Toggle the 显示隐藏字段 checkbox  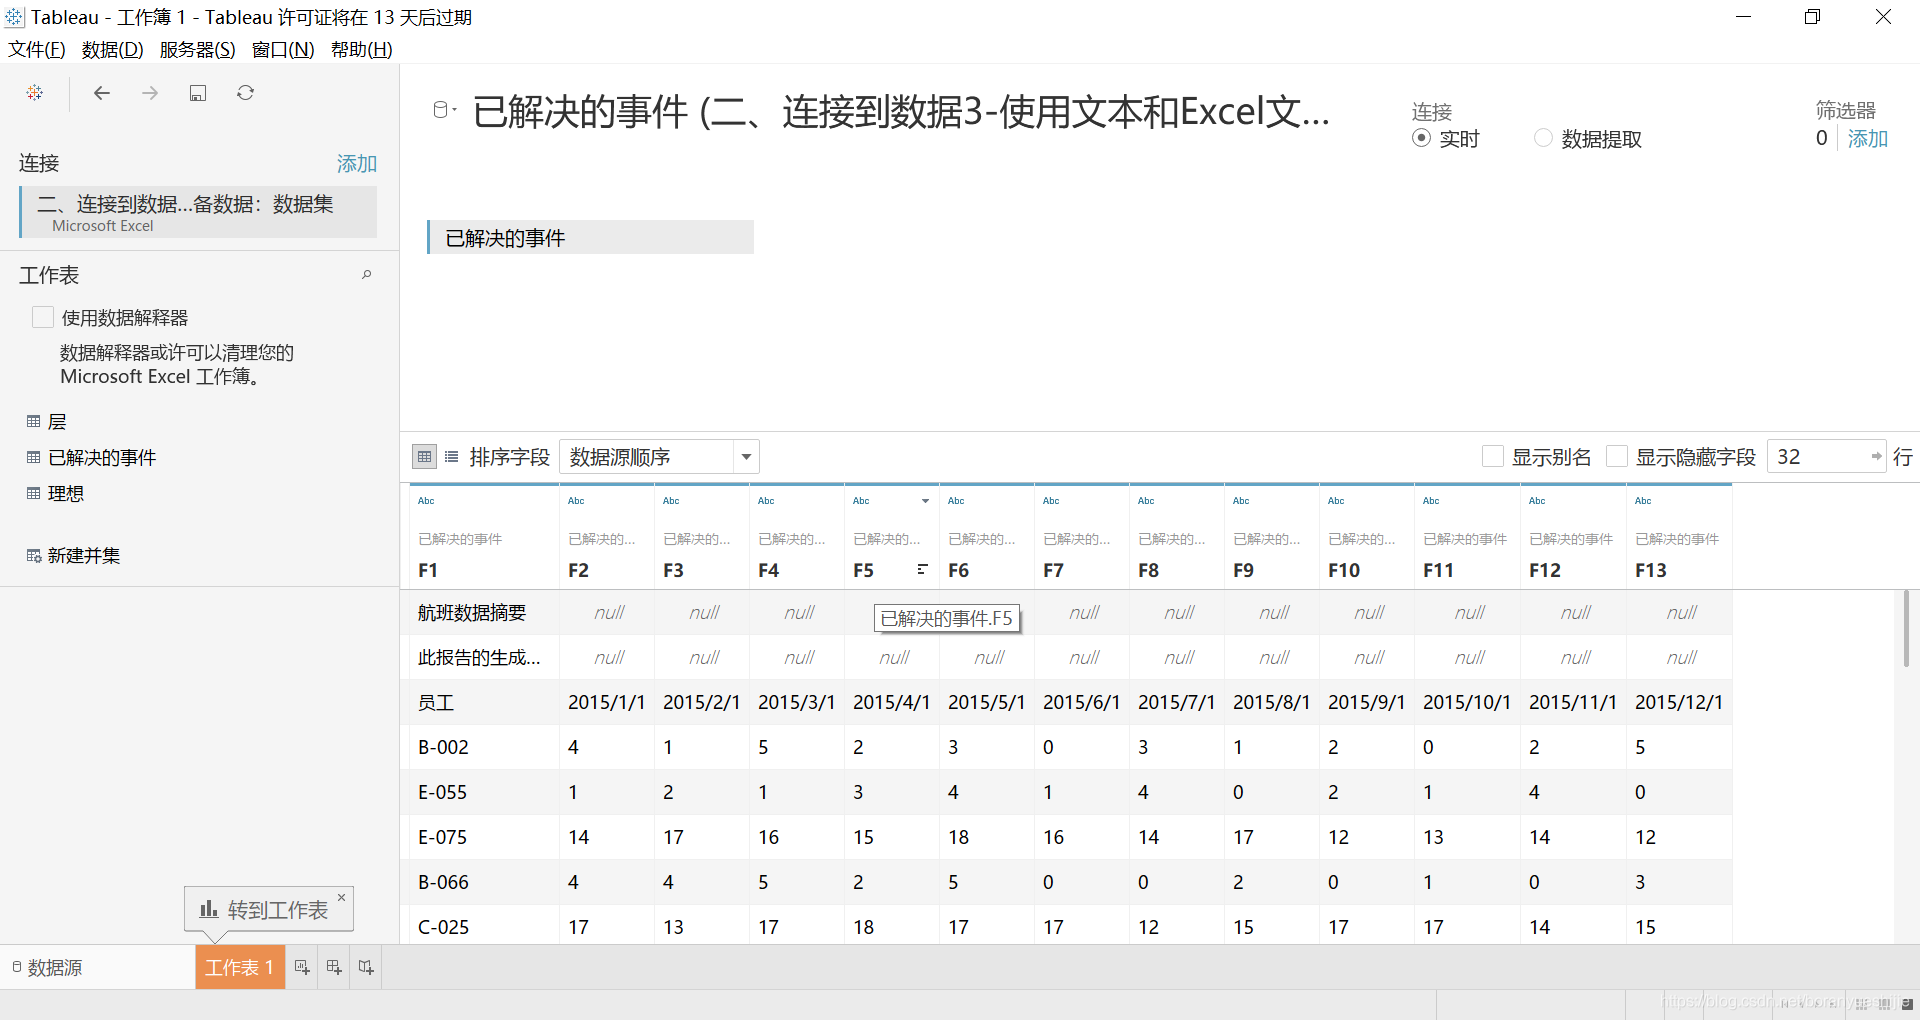pos(1617,457)
